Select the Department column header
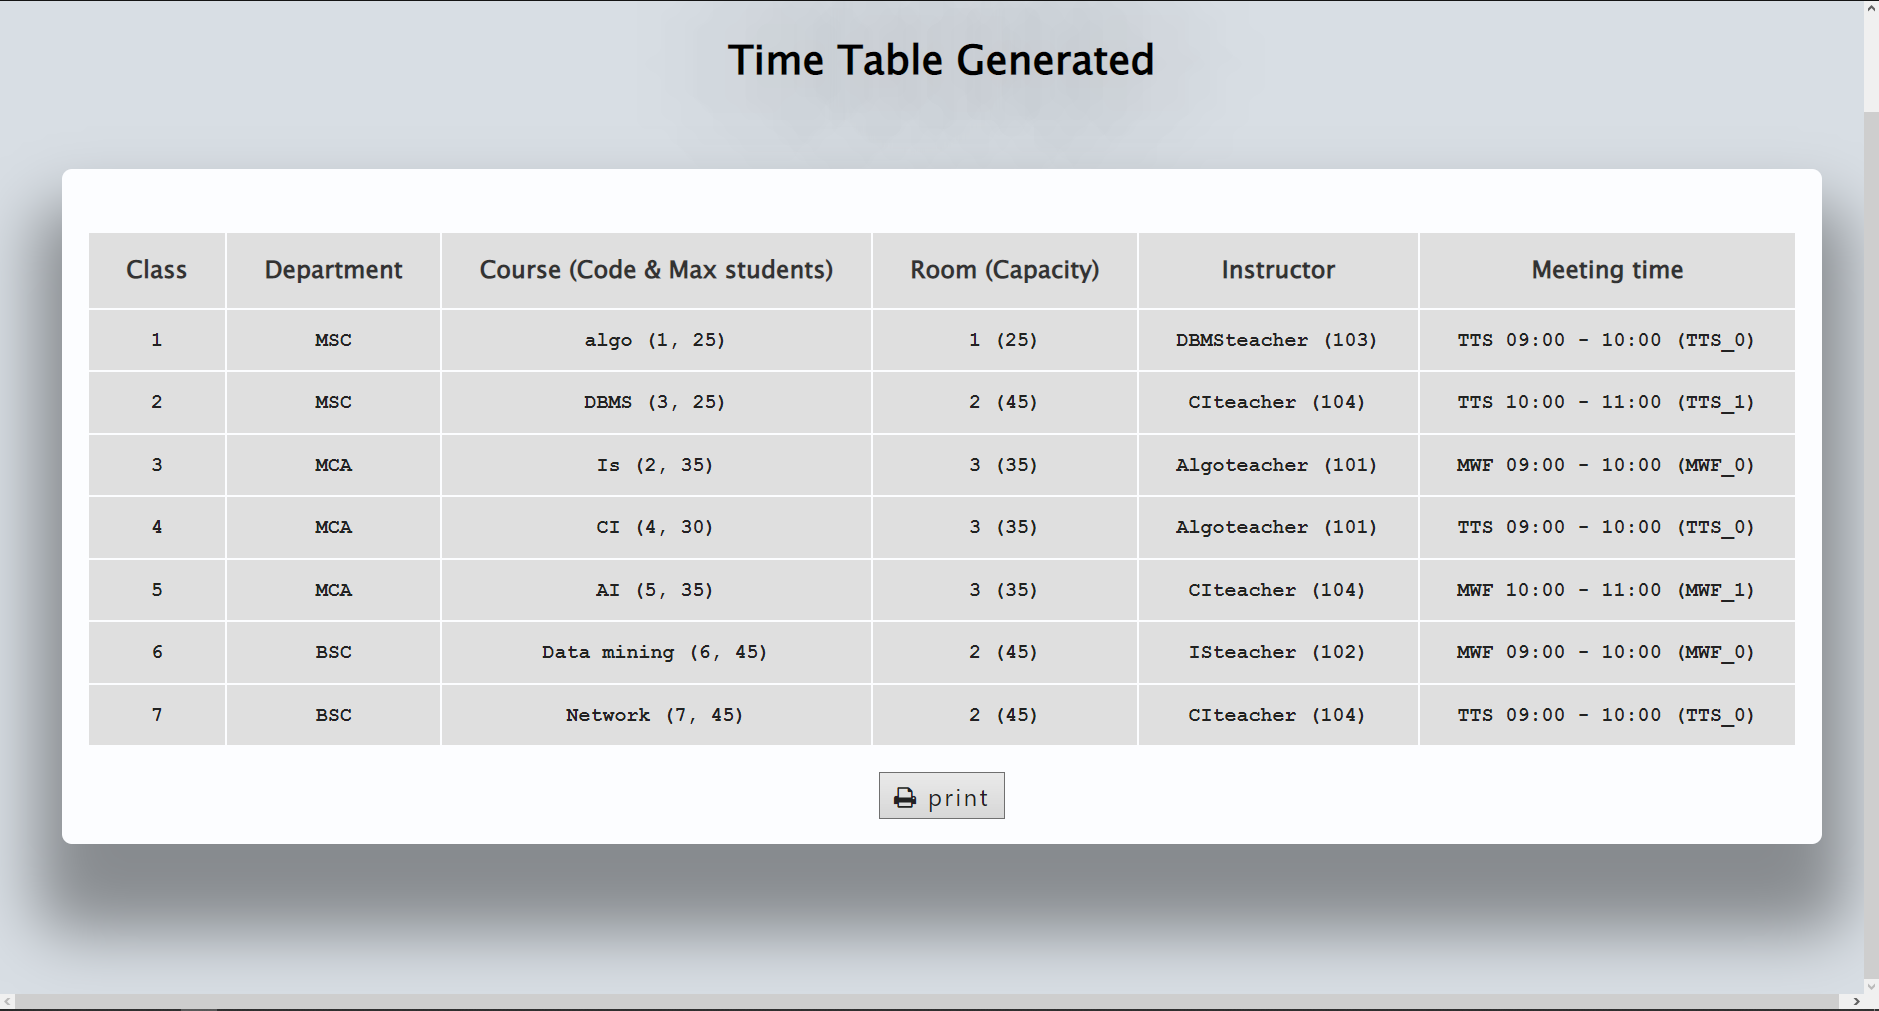This screenshot has width=1879, height=1011. [333, 270]
